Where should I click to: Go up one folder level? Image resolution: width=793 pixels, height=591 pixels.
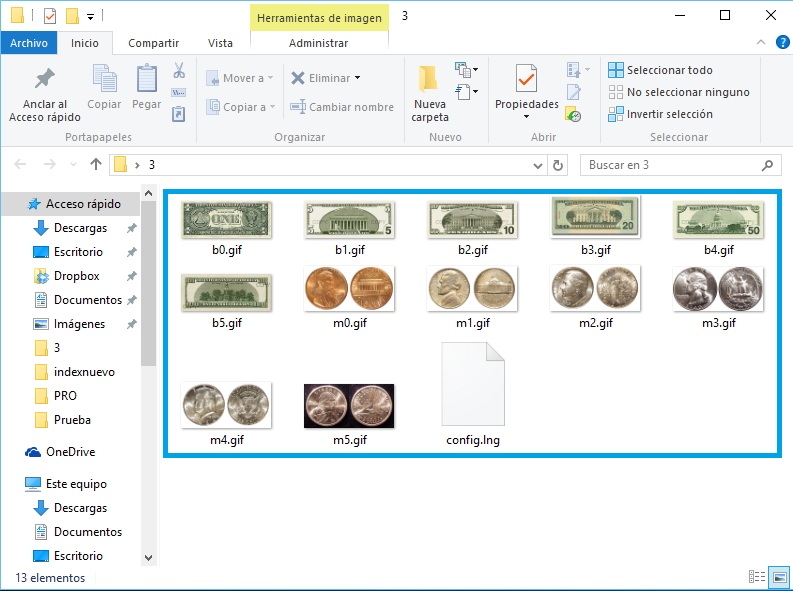[x=96, y=164]
